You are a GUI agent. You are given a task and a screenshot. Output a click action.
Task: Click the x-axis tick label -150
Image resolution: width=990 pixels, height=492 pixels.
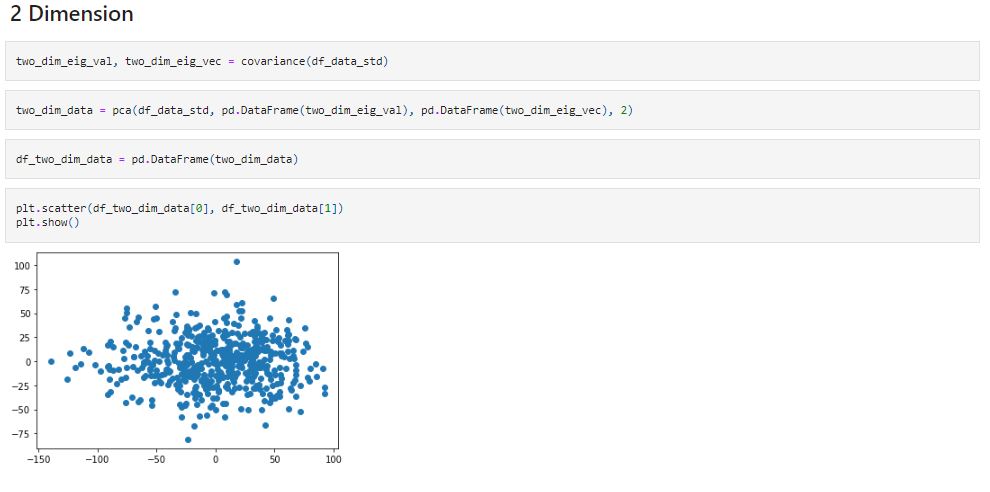pyautogui.click(x=38, y=459)
